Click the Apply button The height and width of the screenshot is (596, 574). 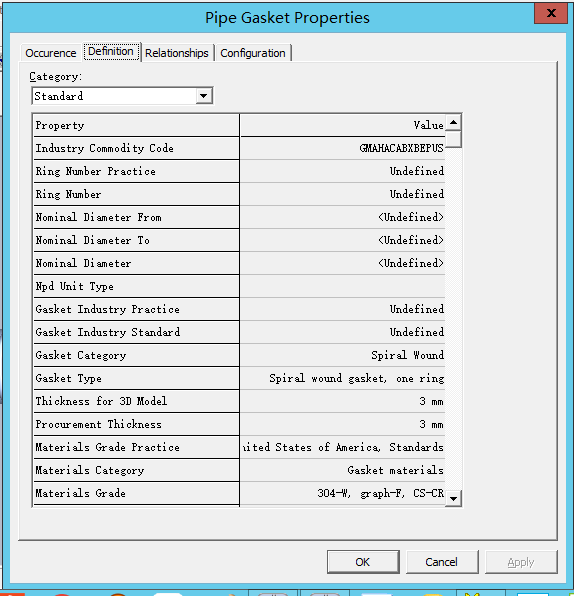521,562
